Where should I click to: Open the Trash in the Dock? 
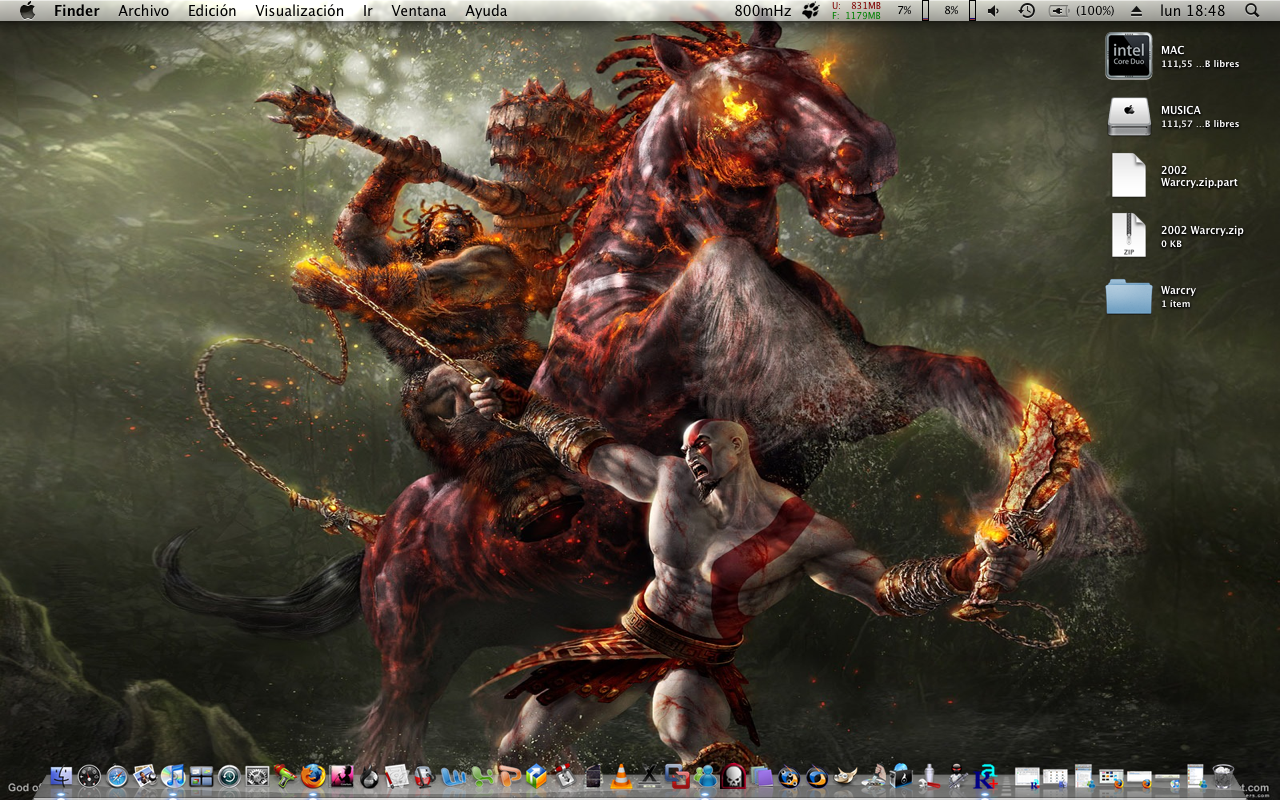tap(1223, 776)
